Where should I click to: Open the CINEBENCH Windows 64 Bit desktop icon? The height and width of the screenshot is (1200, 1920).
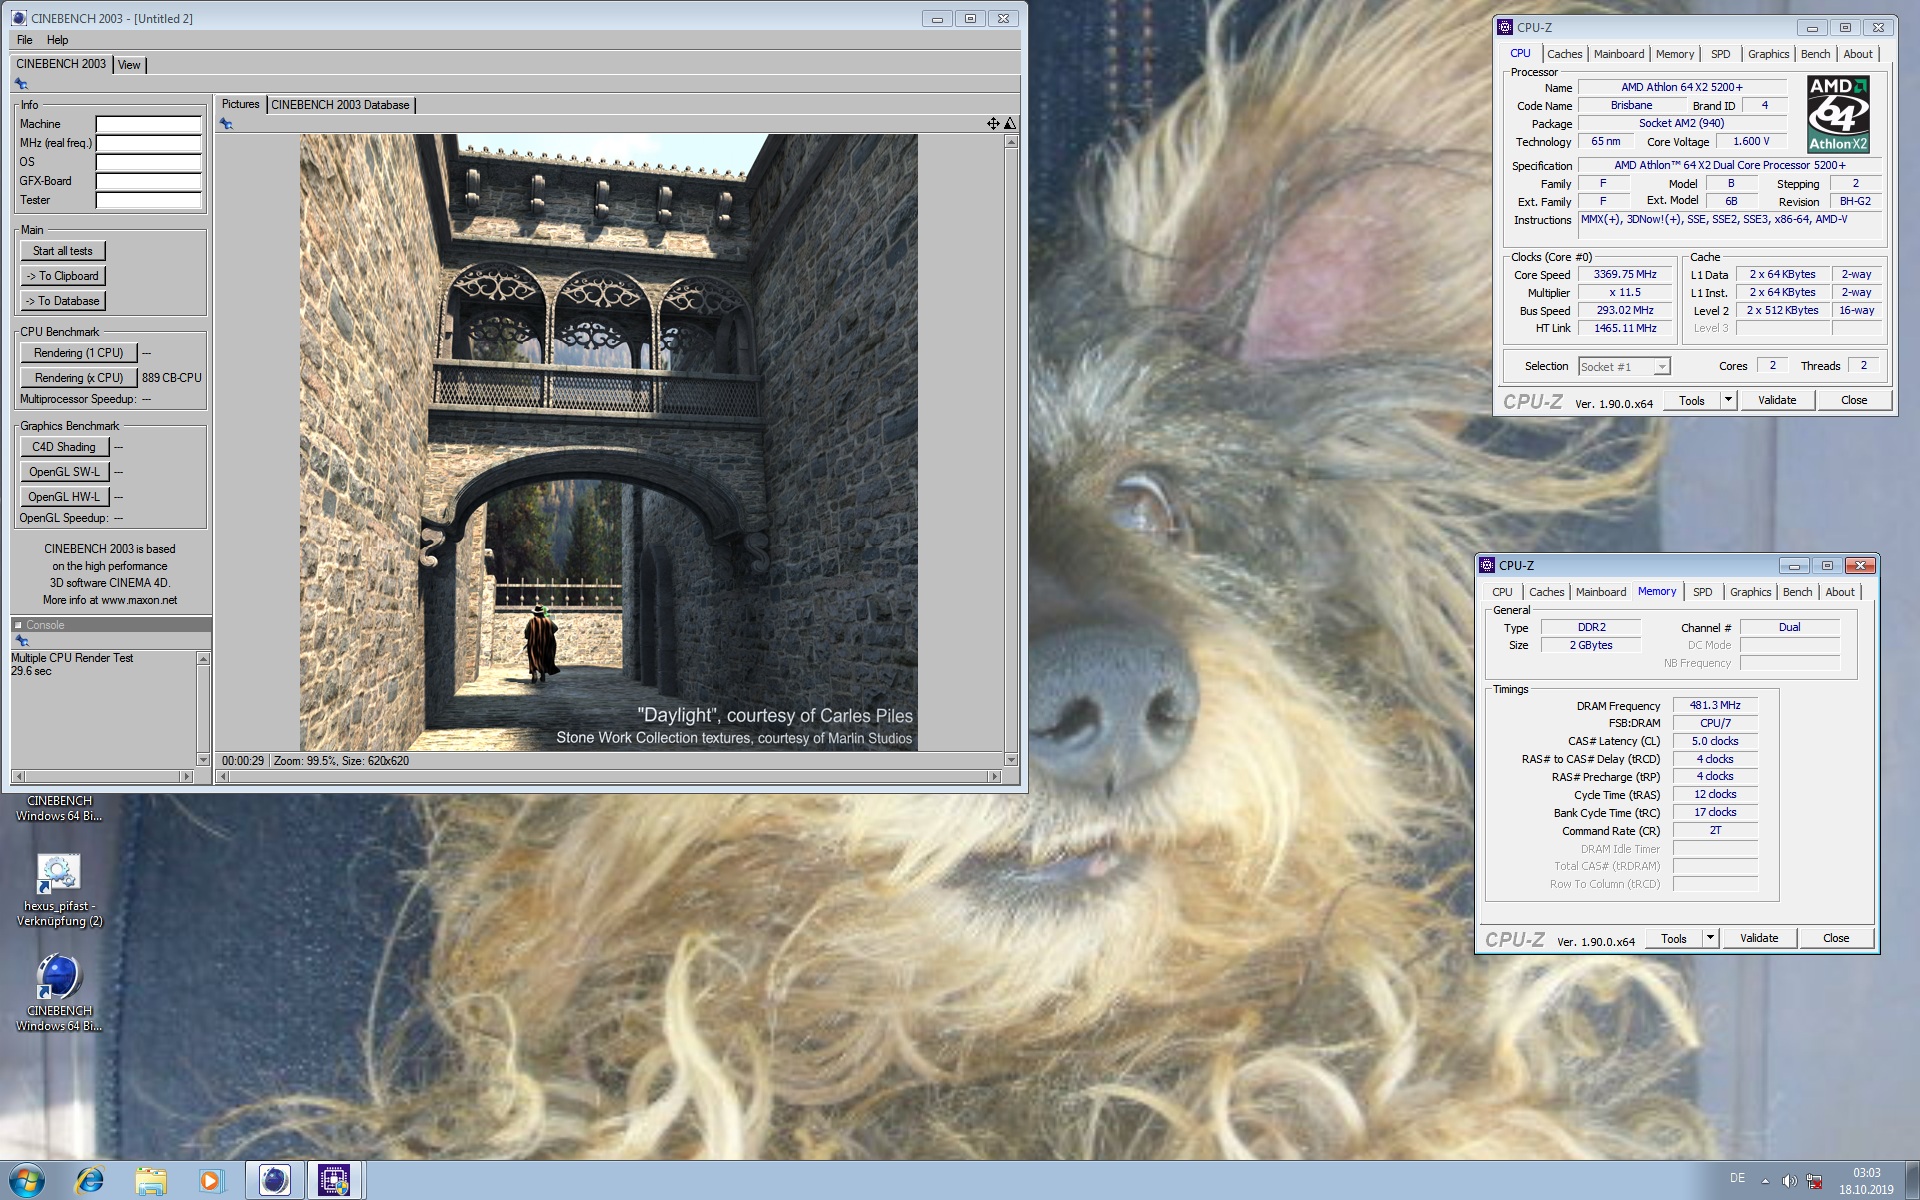click(x=59, y=977)
